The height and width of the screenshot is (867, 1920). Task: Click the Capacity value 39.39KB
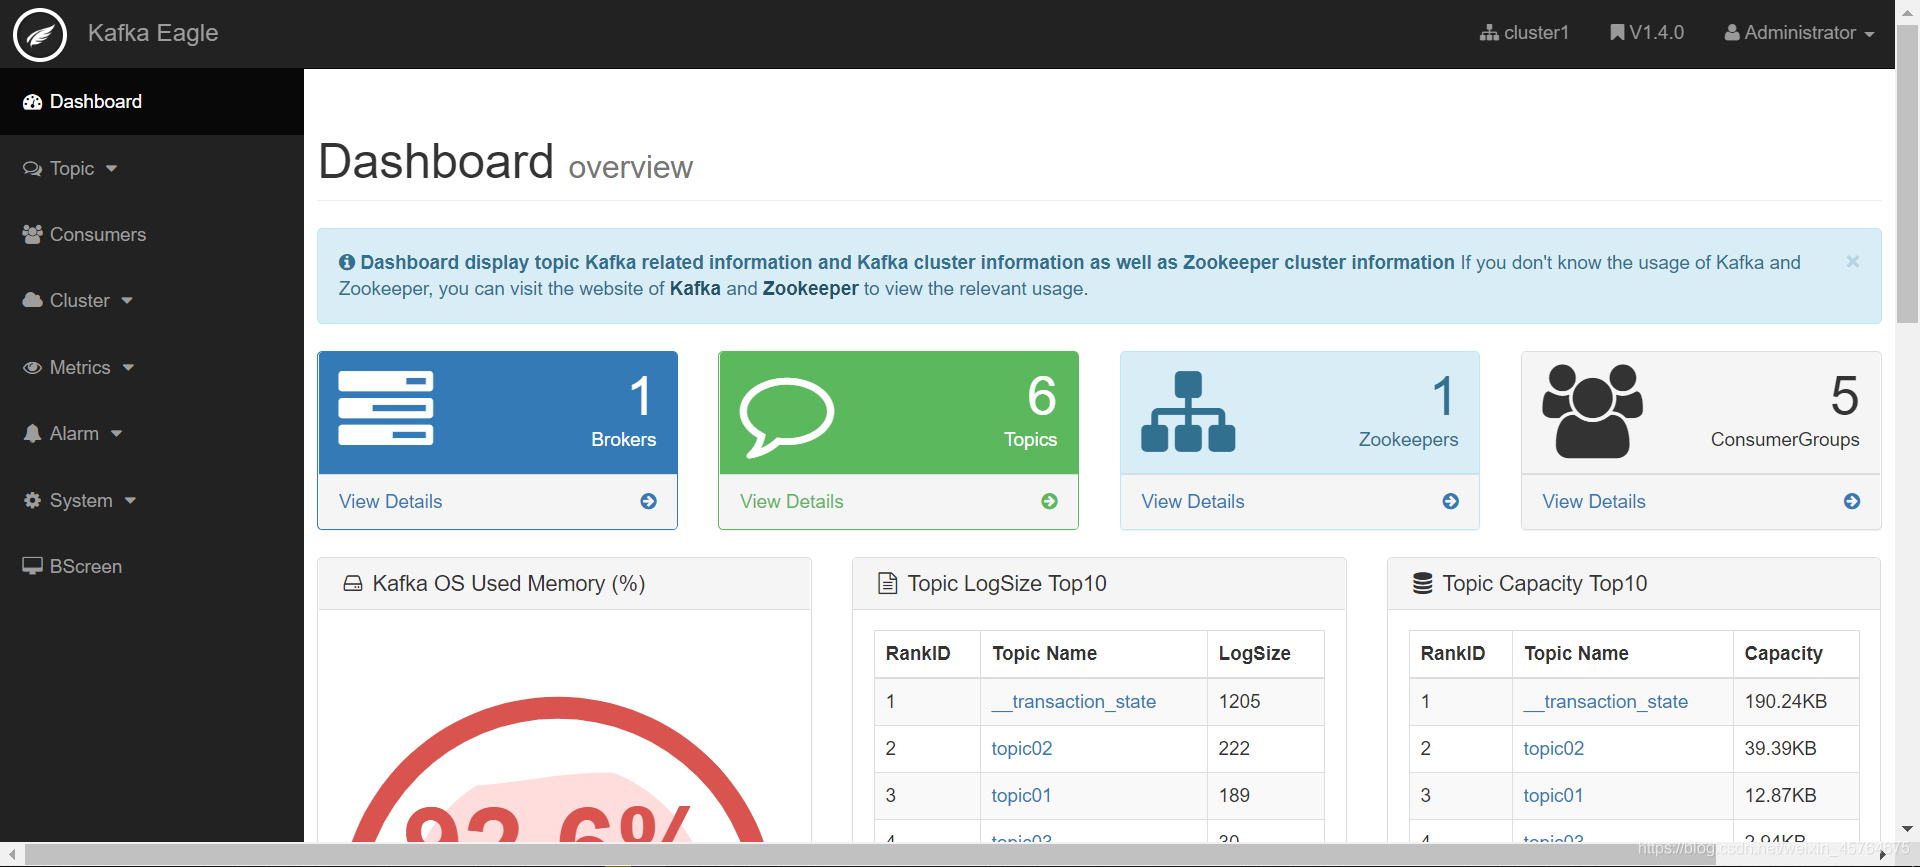[1781, 749]
